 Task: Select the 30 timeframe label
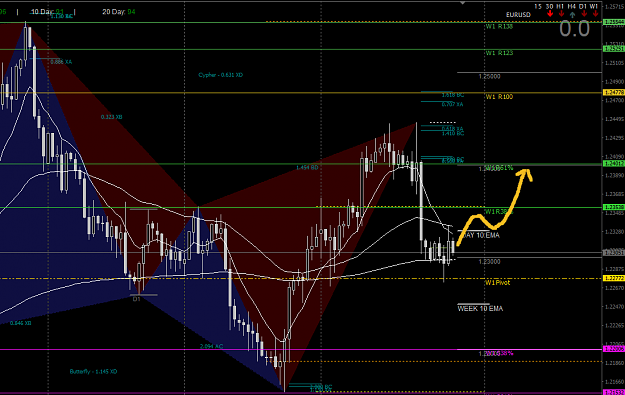(x=549, y=6)
